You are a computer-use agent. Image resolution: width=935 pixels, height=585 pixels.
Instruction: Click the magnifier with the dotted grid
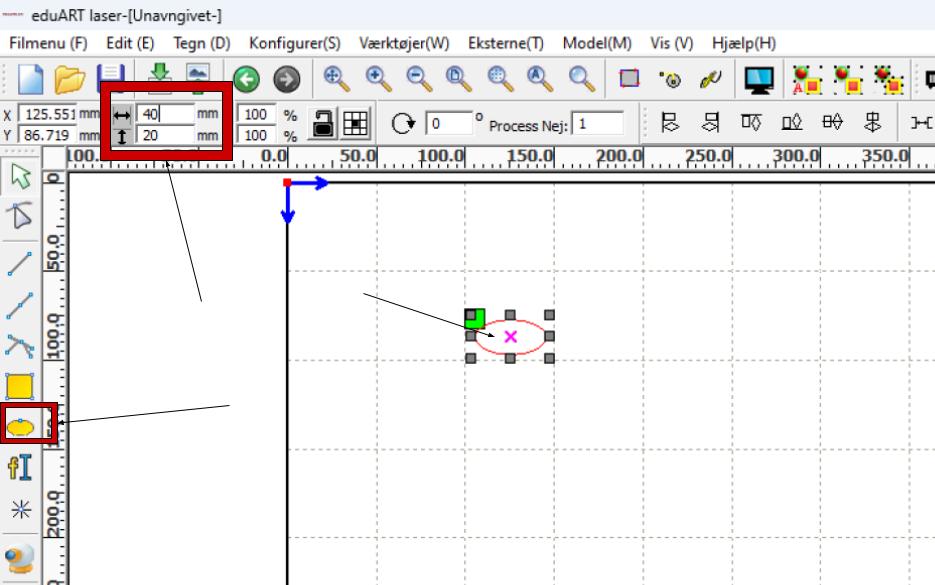click(x=500, y=79)
